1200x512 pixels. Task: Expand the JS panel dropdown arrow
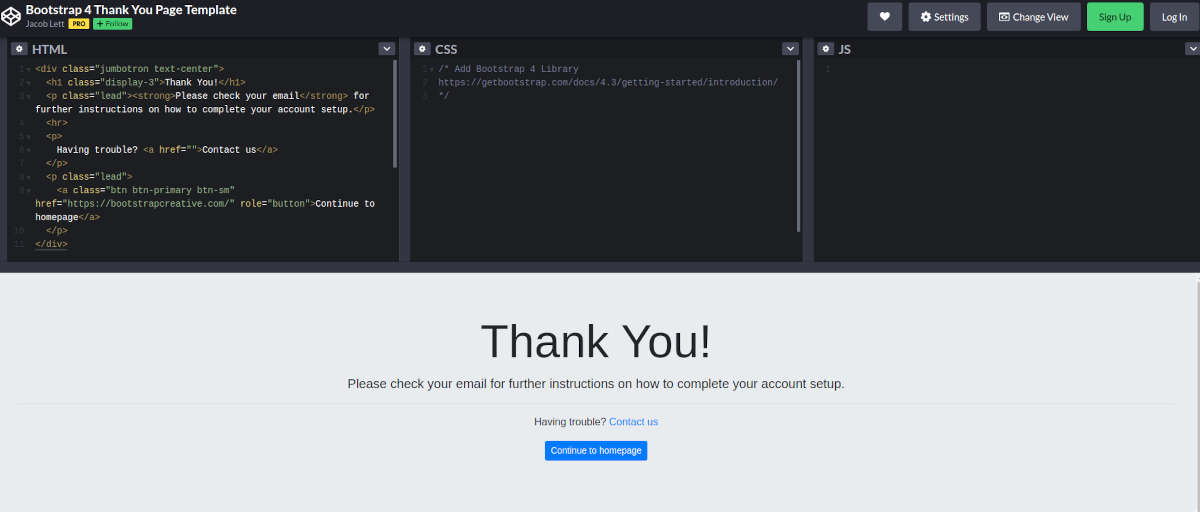click(1192, 49)
